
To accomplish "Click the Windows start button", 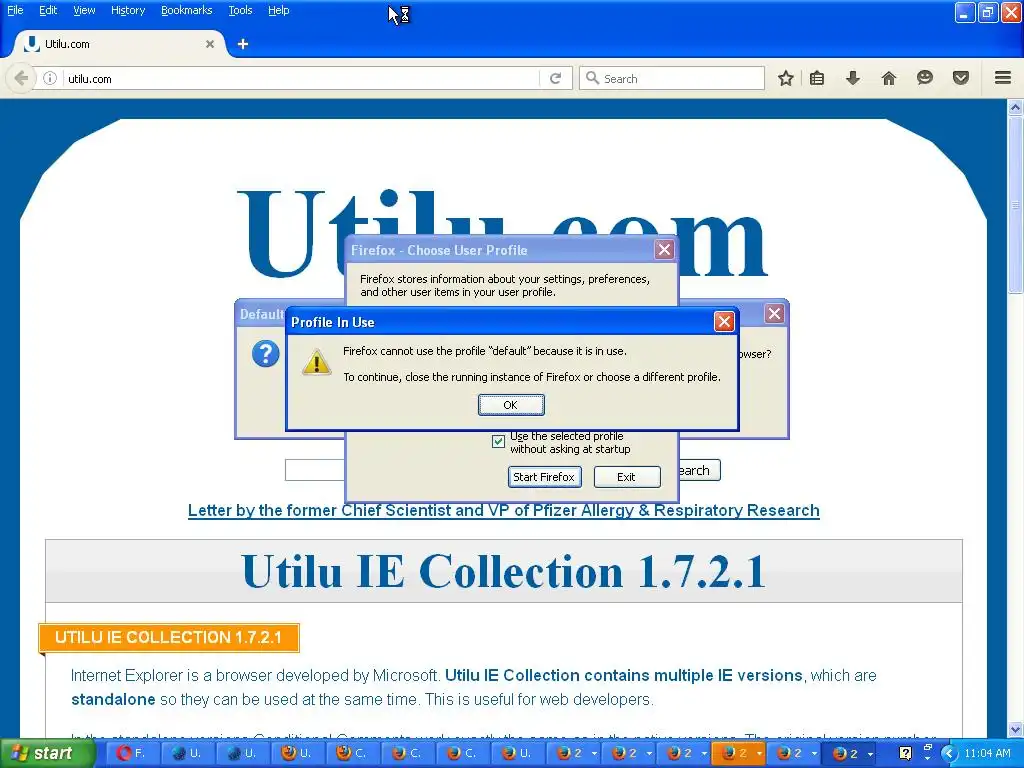I will (48, 754).
